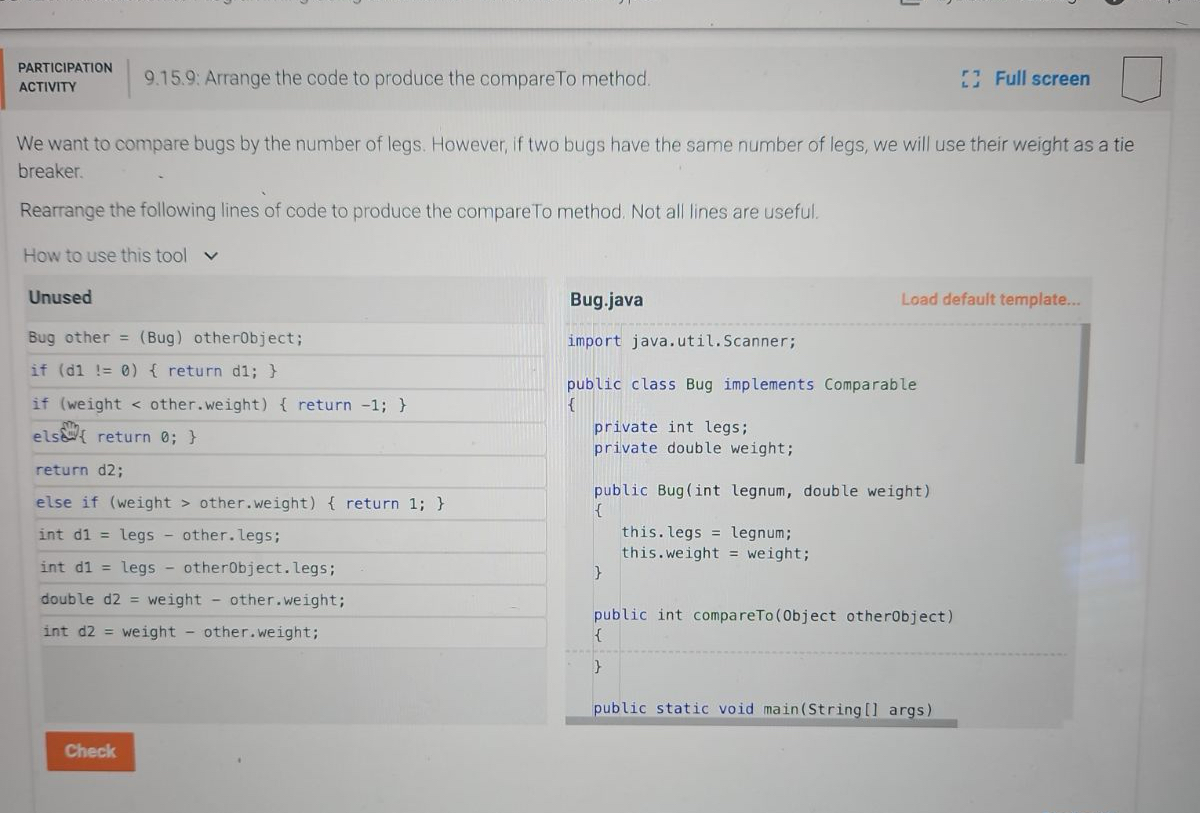Select 'int d1 = legs - other.legs;' line

pos(292,535)
